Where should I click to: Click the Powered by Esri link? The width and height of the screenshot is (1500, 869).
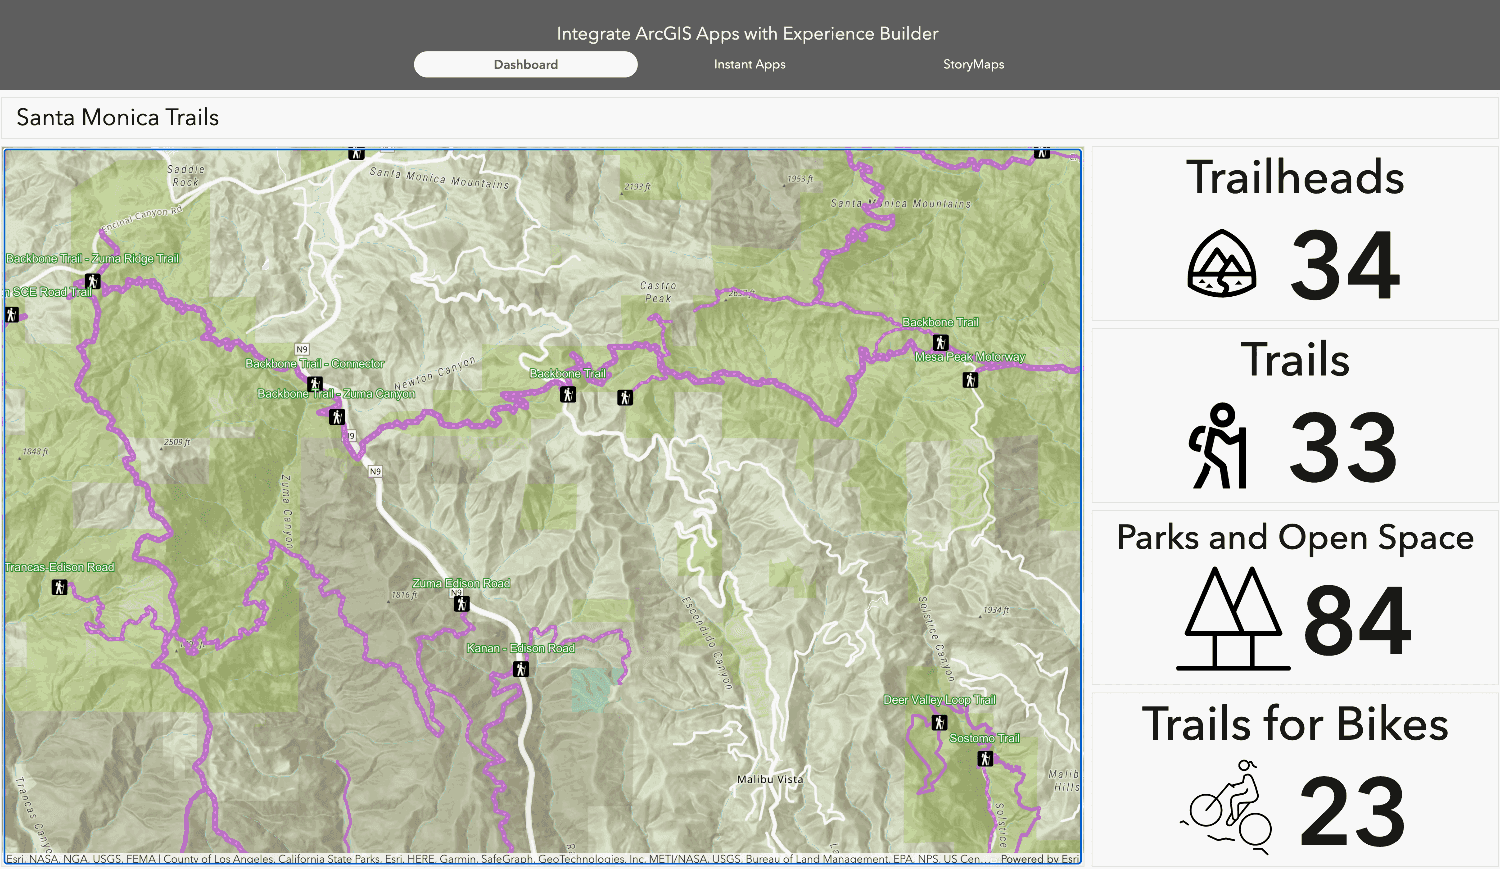[x=1039, y=859]
